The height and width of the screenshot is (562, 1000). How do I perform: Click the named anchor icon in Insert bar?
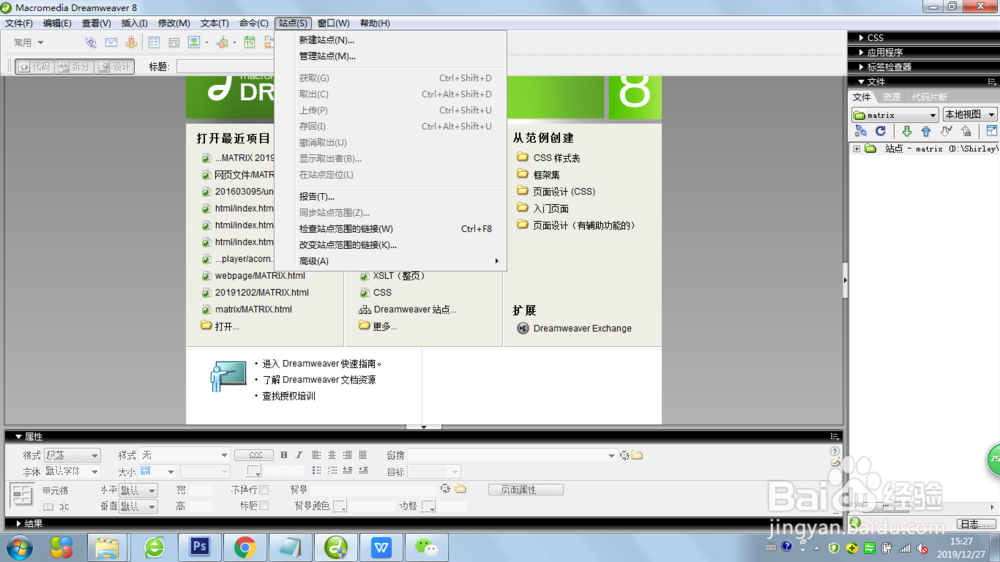131,43
